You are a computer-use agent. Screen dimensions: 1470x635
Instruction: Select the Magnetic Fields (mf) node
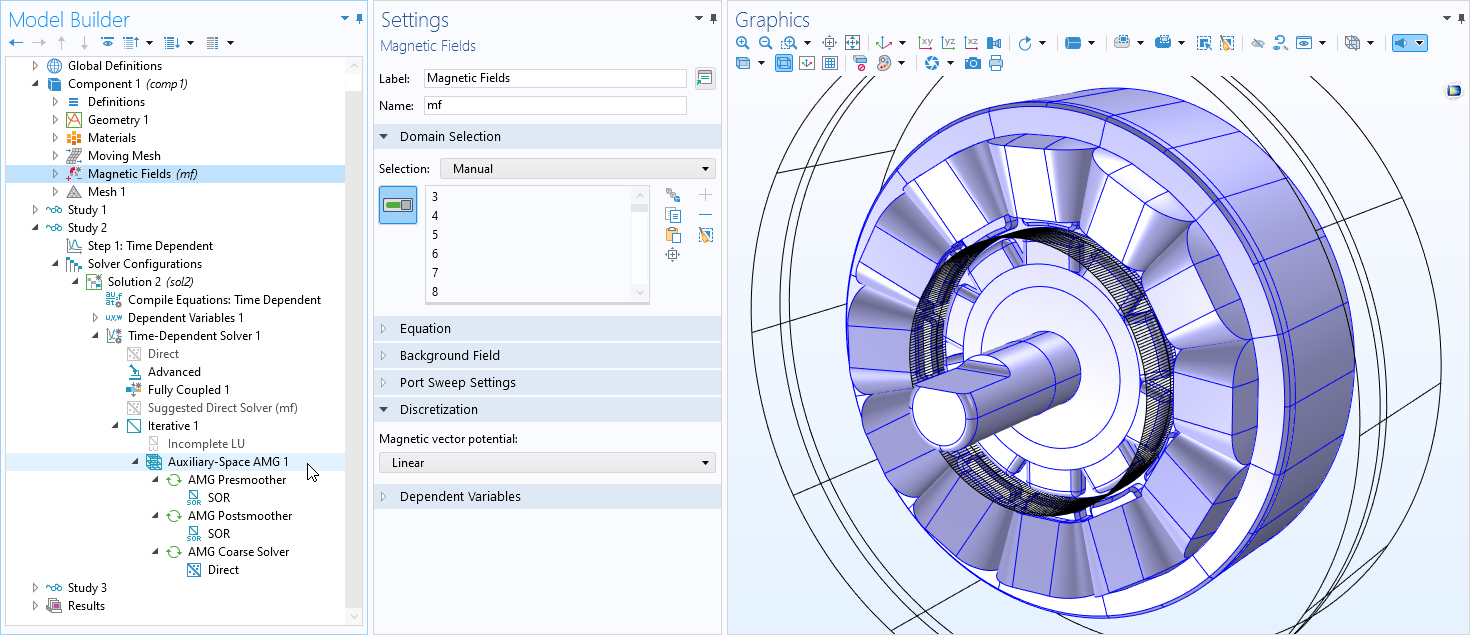(141, 174)
